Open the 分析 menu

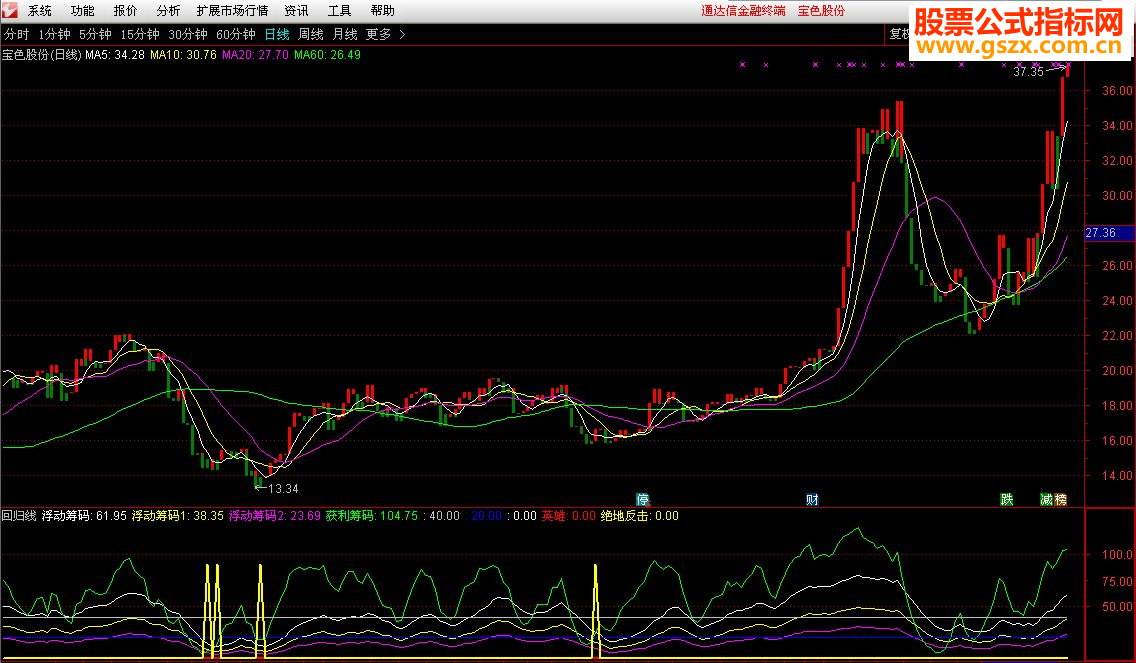coord(168,11)
